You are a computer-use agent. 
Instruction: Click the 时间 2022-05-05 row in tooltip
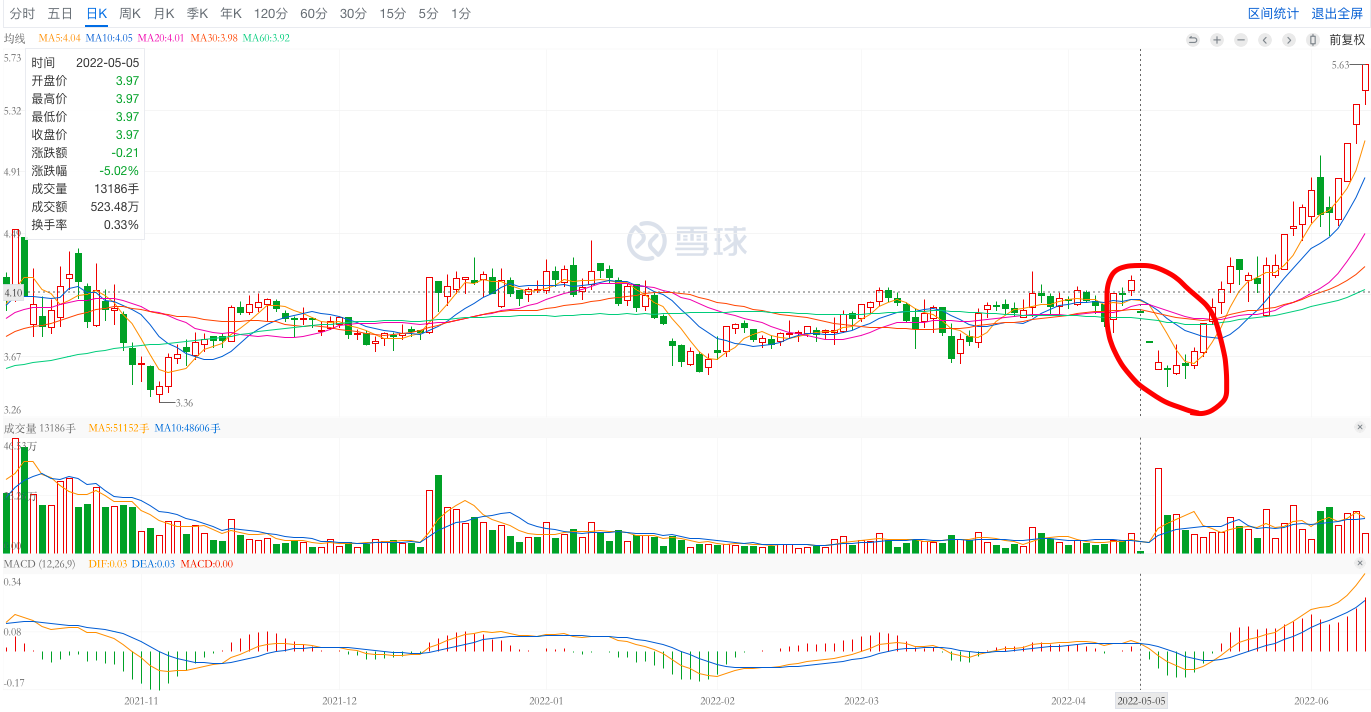(85, 62)
